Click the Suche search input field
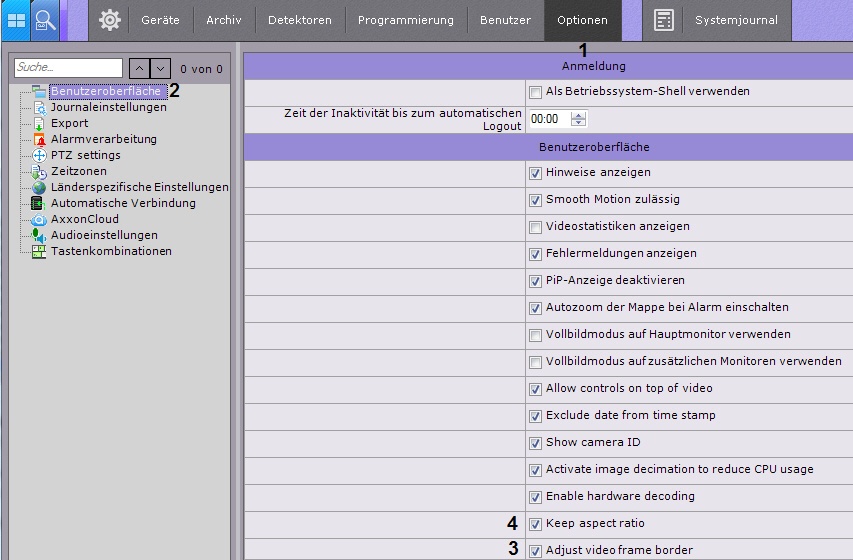The height and width of the screenshot is (560, 853). click(68, 69)
